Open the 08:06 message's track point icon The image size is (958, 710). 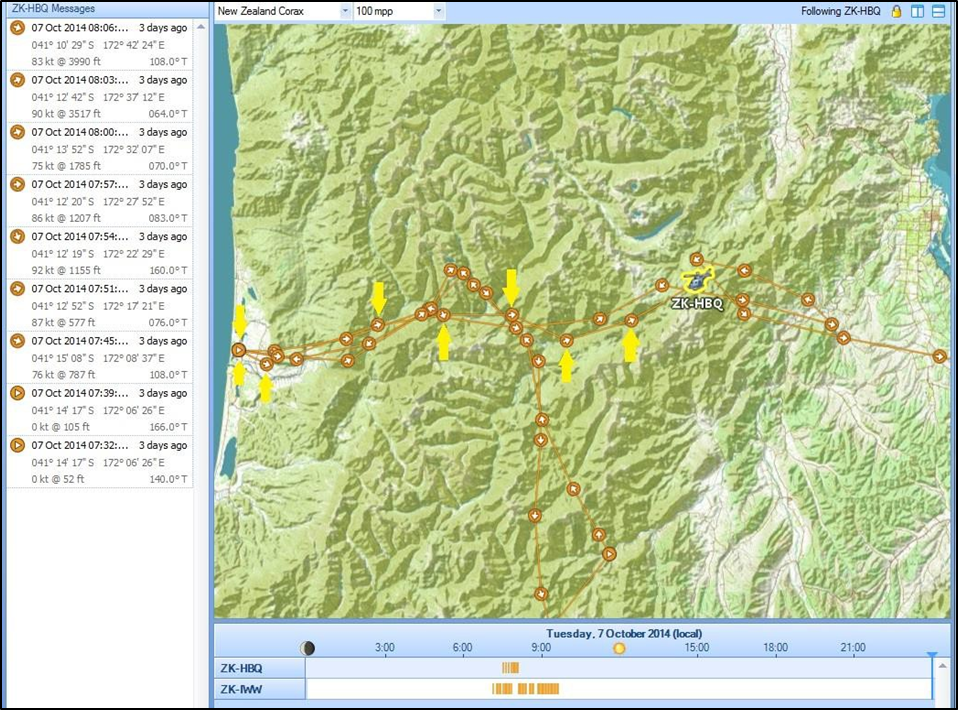[x=16, y=28]
